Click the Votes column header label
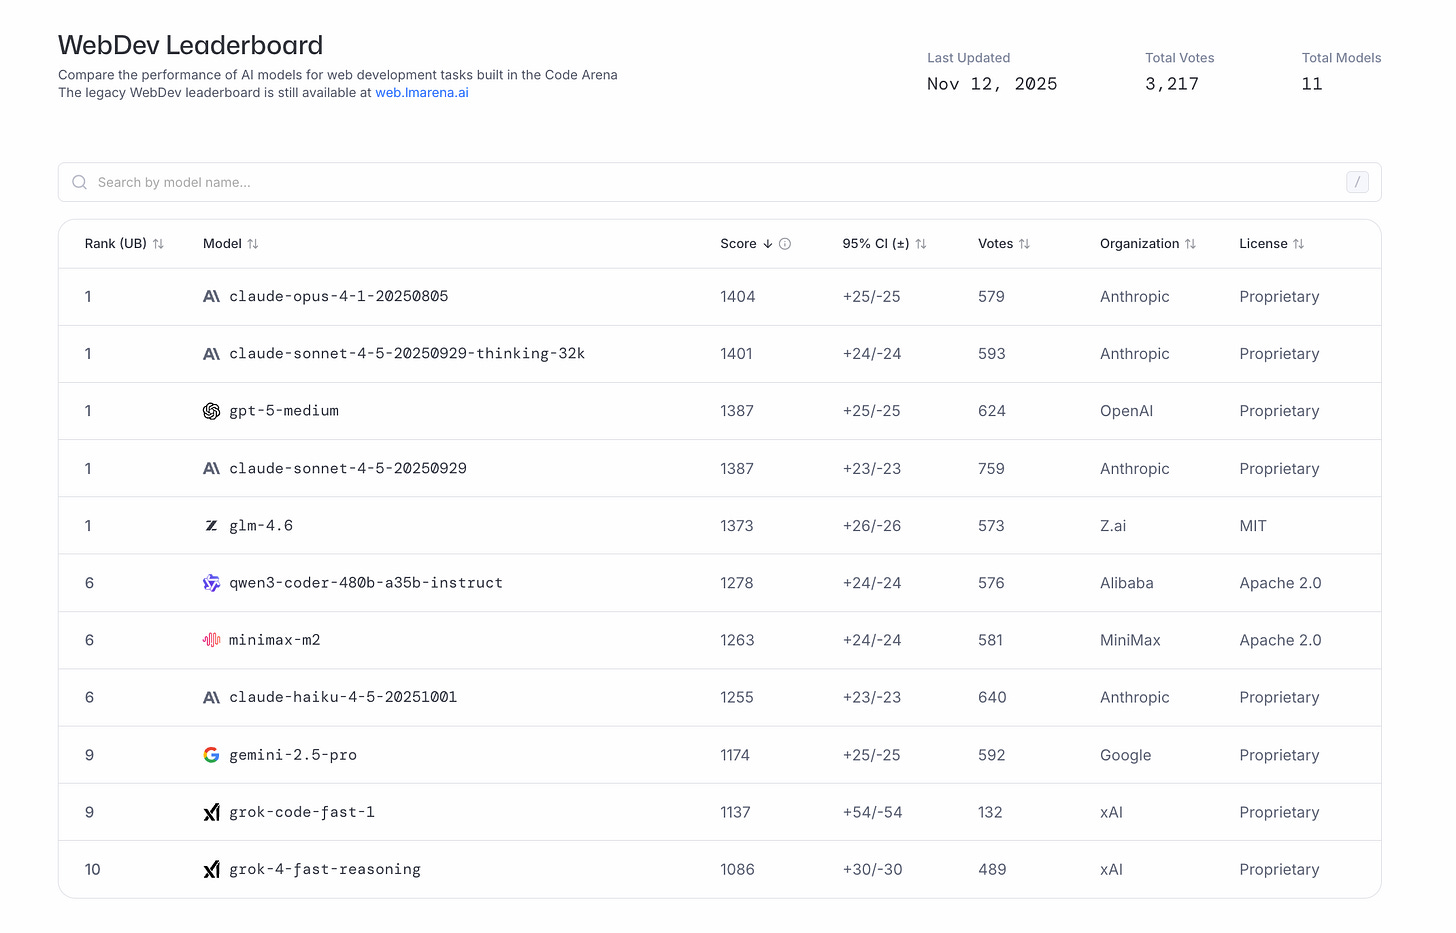The image size is (1456, 933). click(996, 244)
